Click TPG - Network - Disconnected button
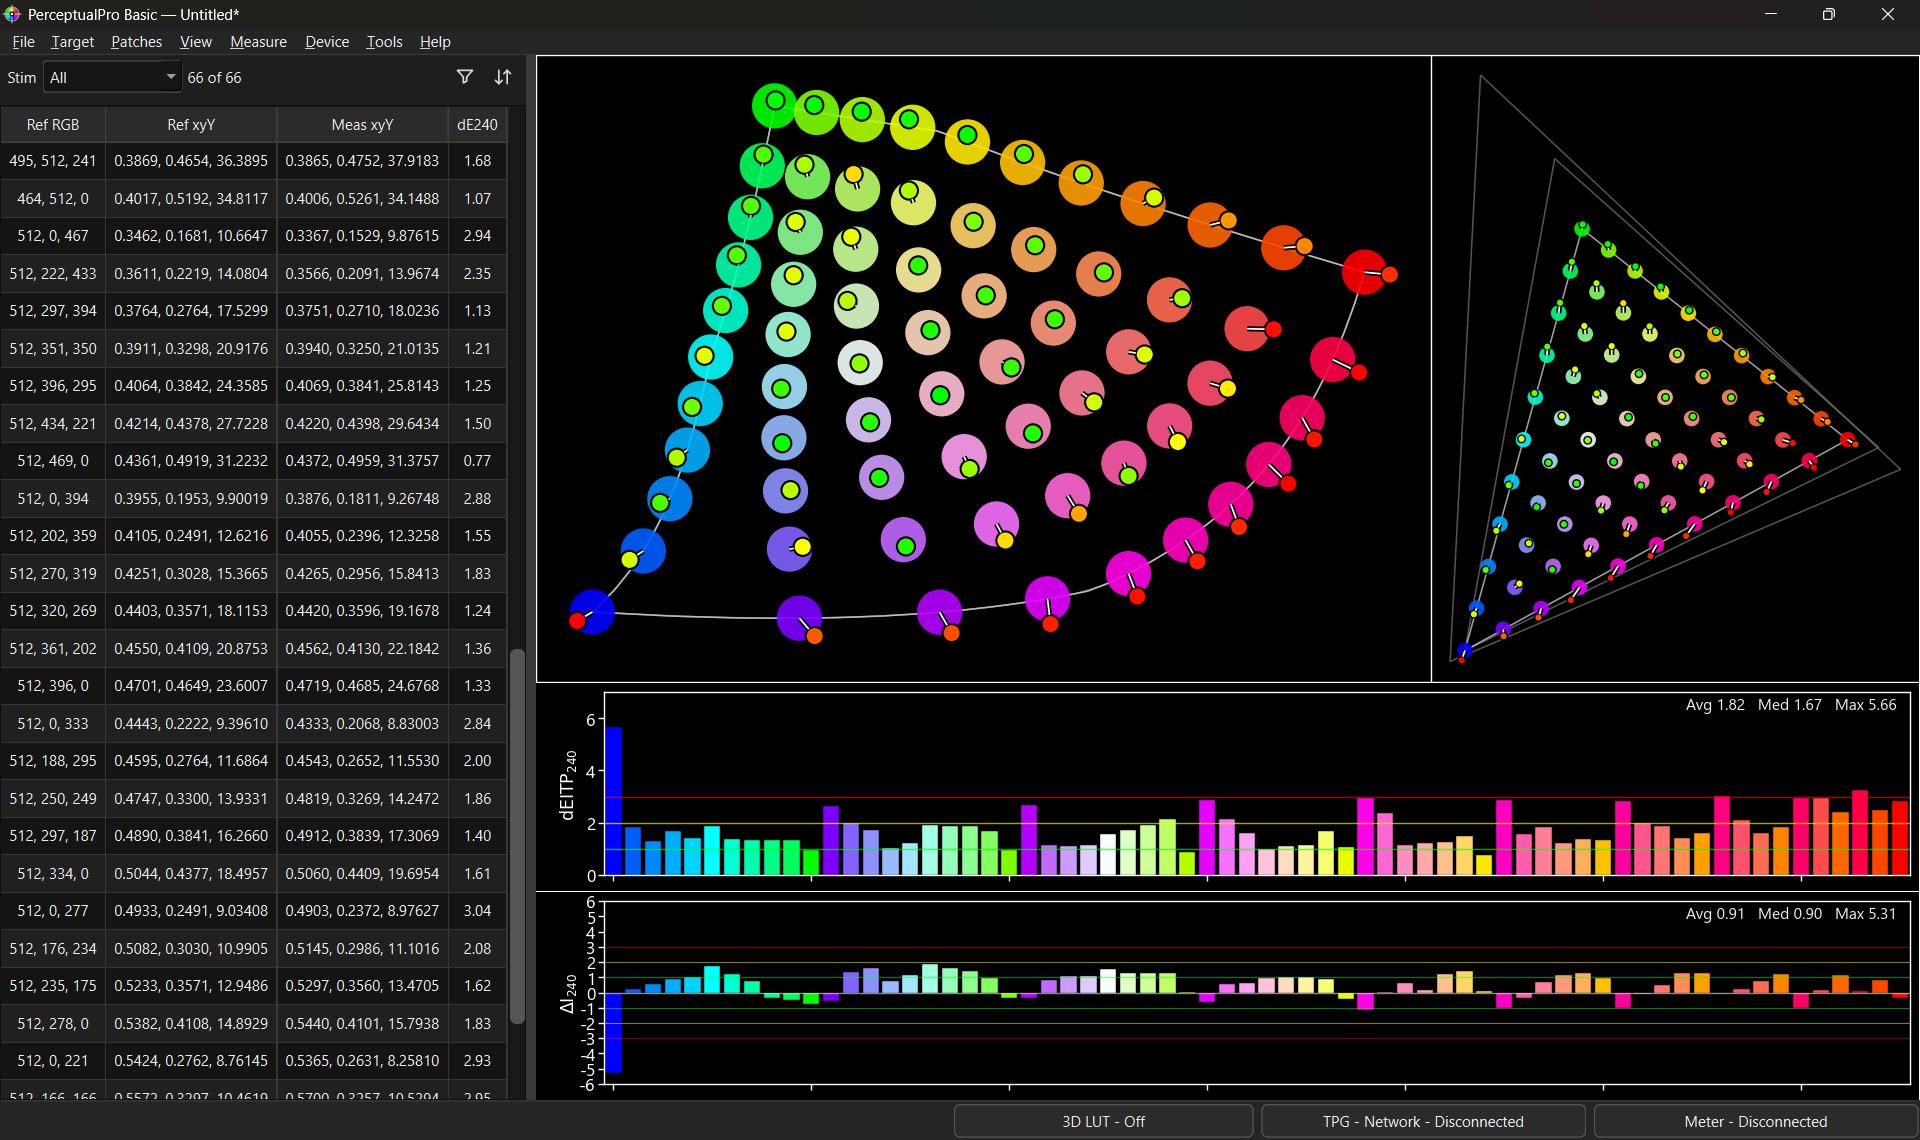Viewport: 1920px width, 1140px height. click(x=1423, y=1121)
